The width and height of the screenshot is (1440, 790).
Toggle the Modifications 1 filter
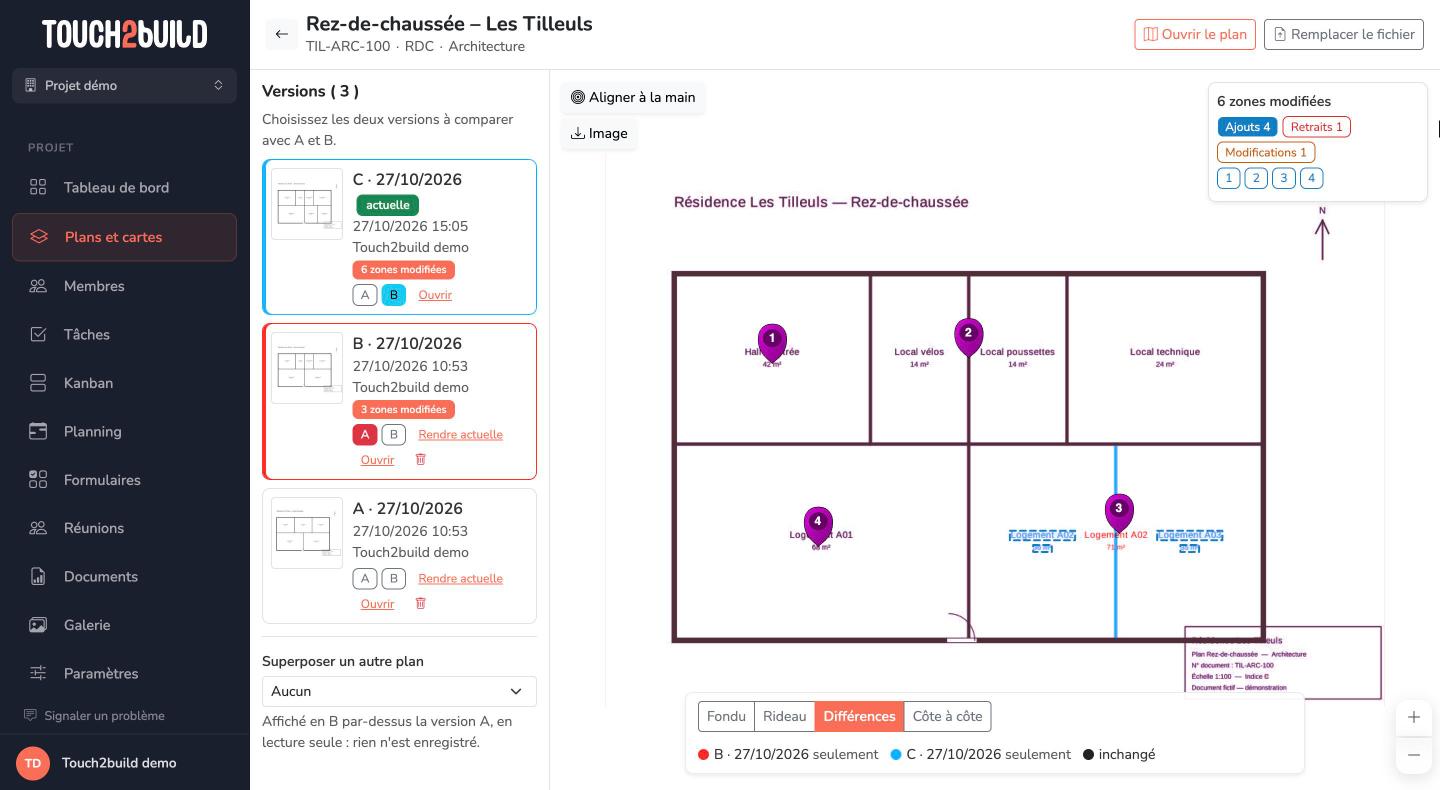pyautogui.click(x=1266, y=152)
